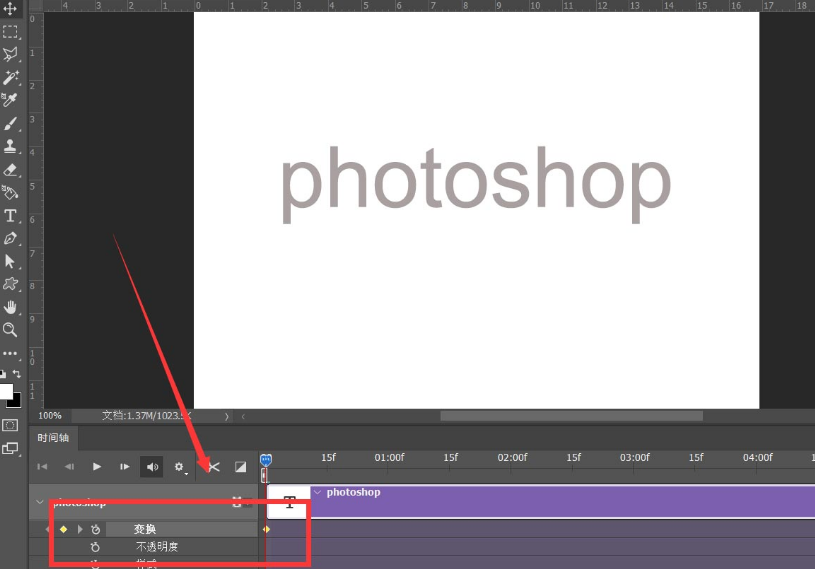Collapse the photoshop layer track properties
The height and width of the screenshot is (569, 815).
click(40, 502)
